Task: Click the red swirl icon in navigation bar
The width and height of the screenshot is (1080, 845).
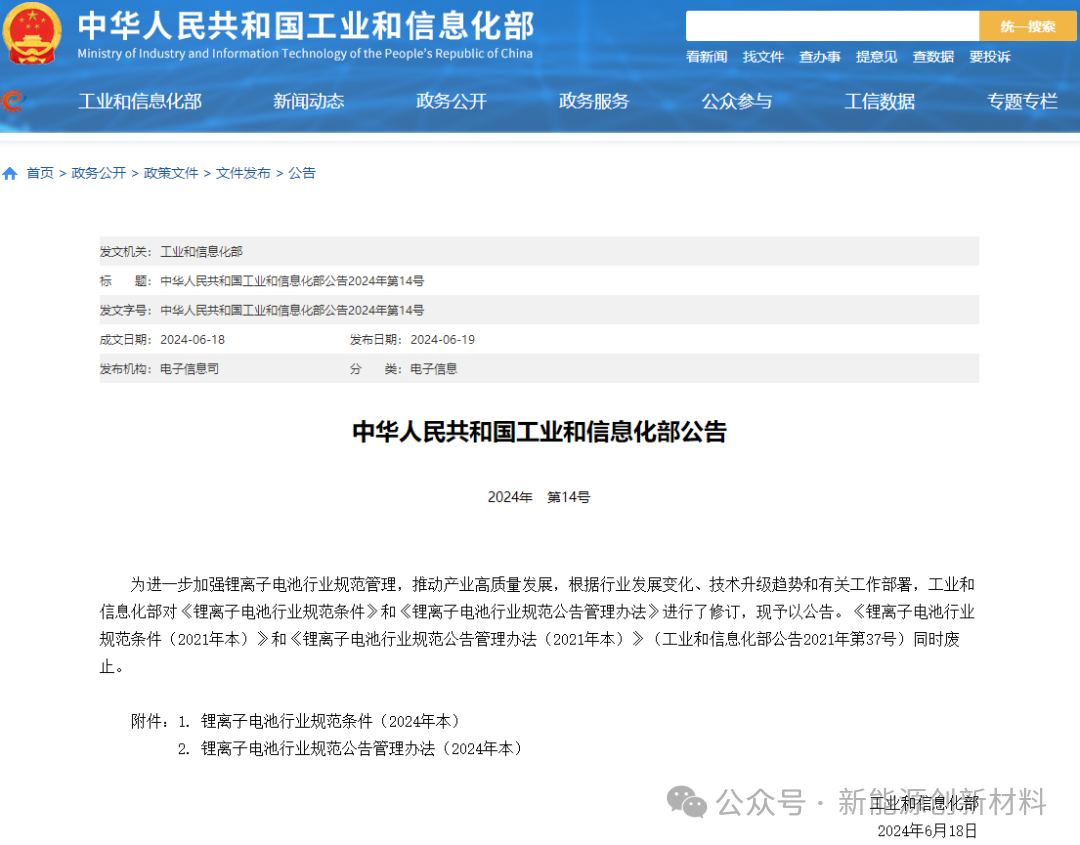Action: click(13, 101)
